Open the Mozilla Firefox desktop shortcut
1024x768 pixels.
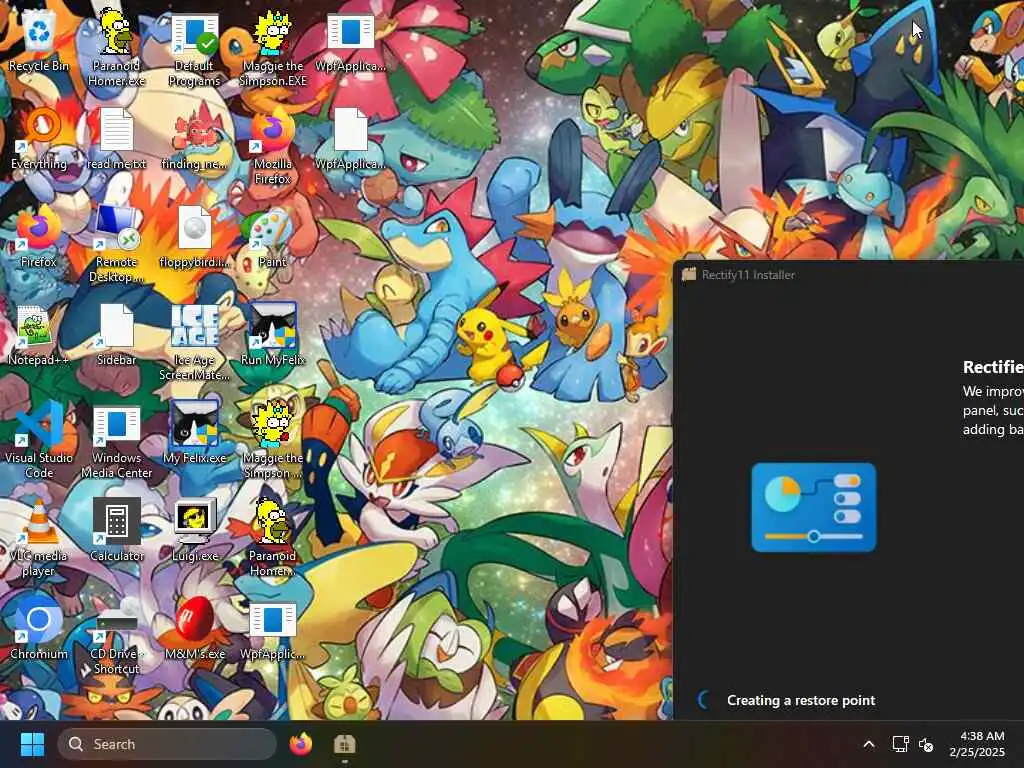(273, 146)
